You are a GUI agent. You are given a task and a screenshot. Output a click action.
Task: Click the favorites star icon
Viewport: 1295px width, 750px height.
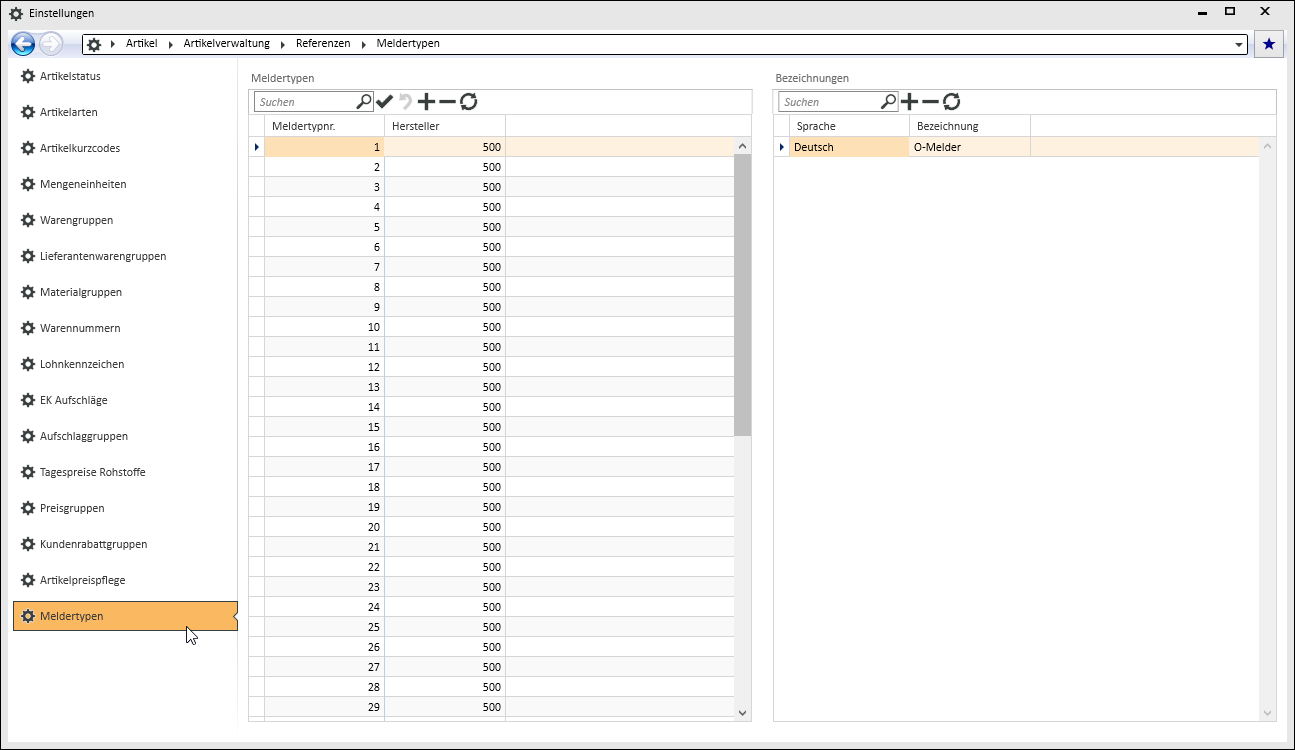1269,44
